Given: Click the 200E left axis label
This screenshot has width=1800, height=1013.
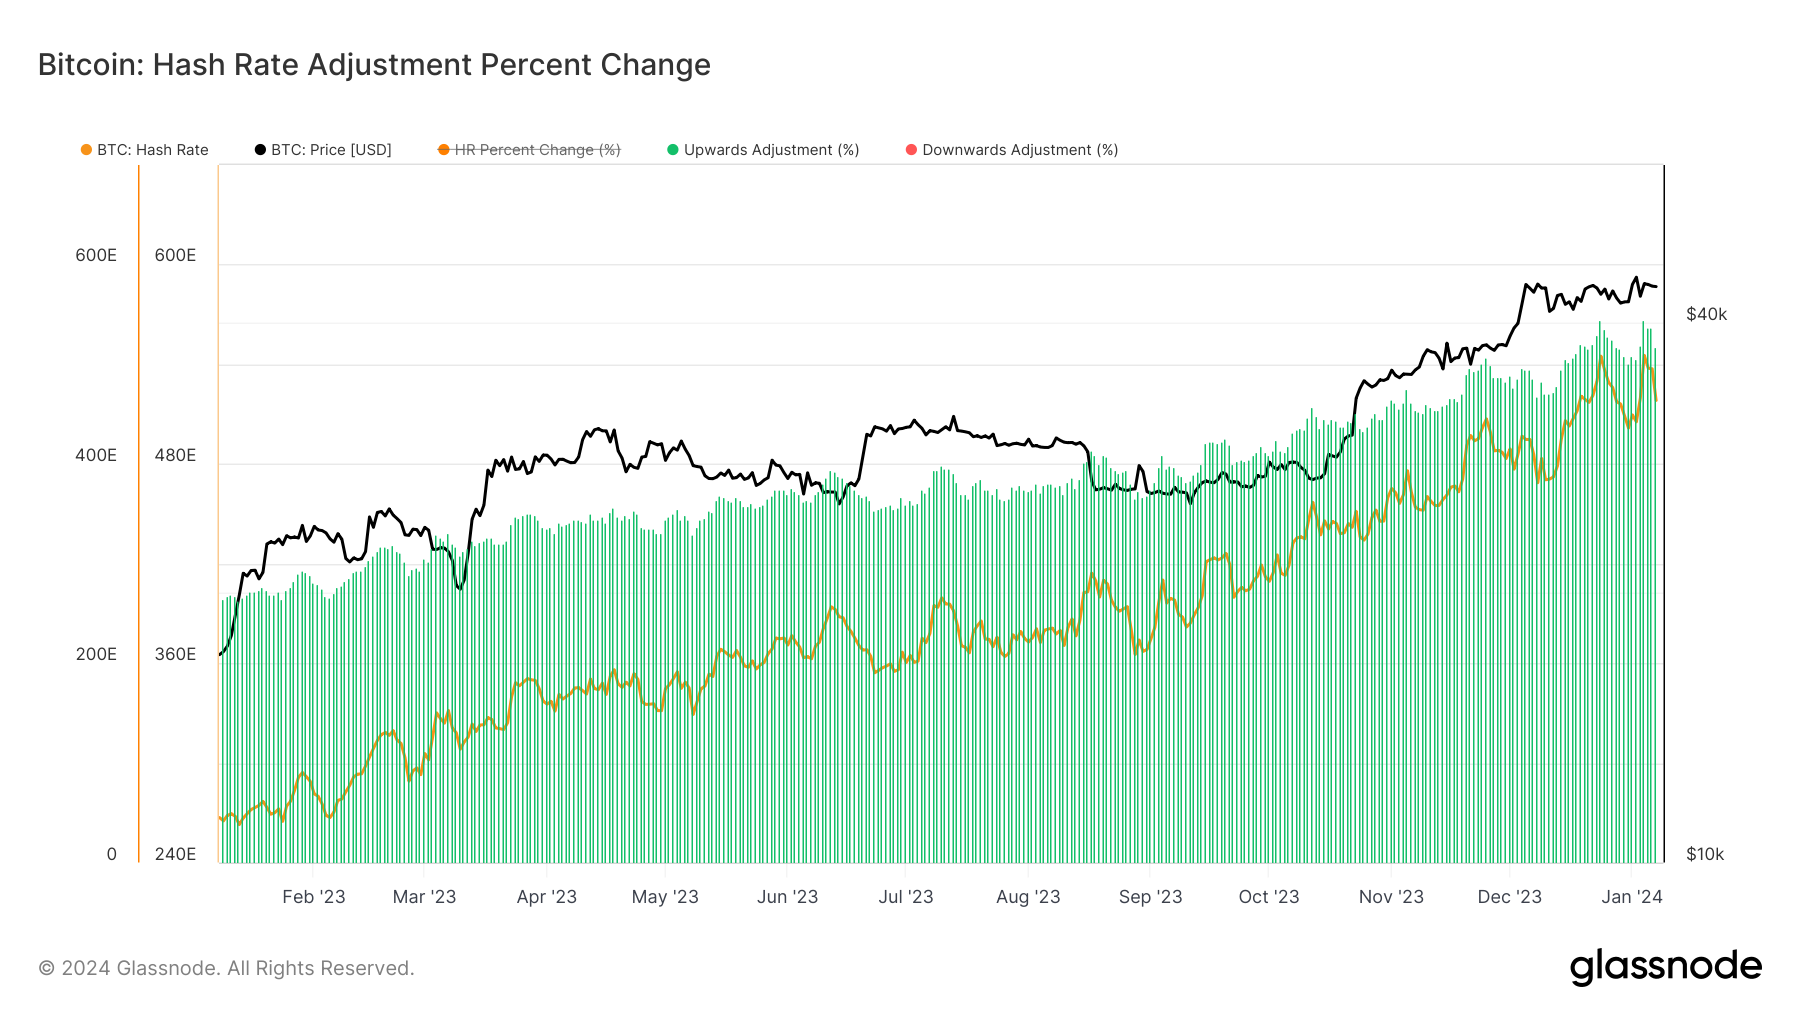Looking at the screenshot, I should [96, 654].
